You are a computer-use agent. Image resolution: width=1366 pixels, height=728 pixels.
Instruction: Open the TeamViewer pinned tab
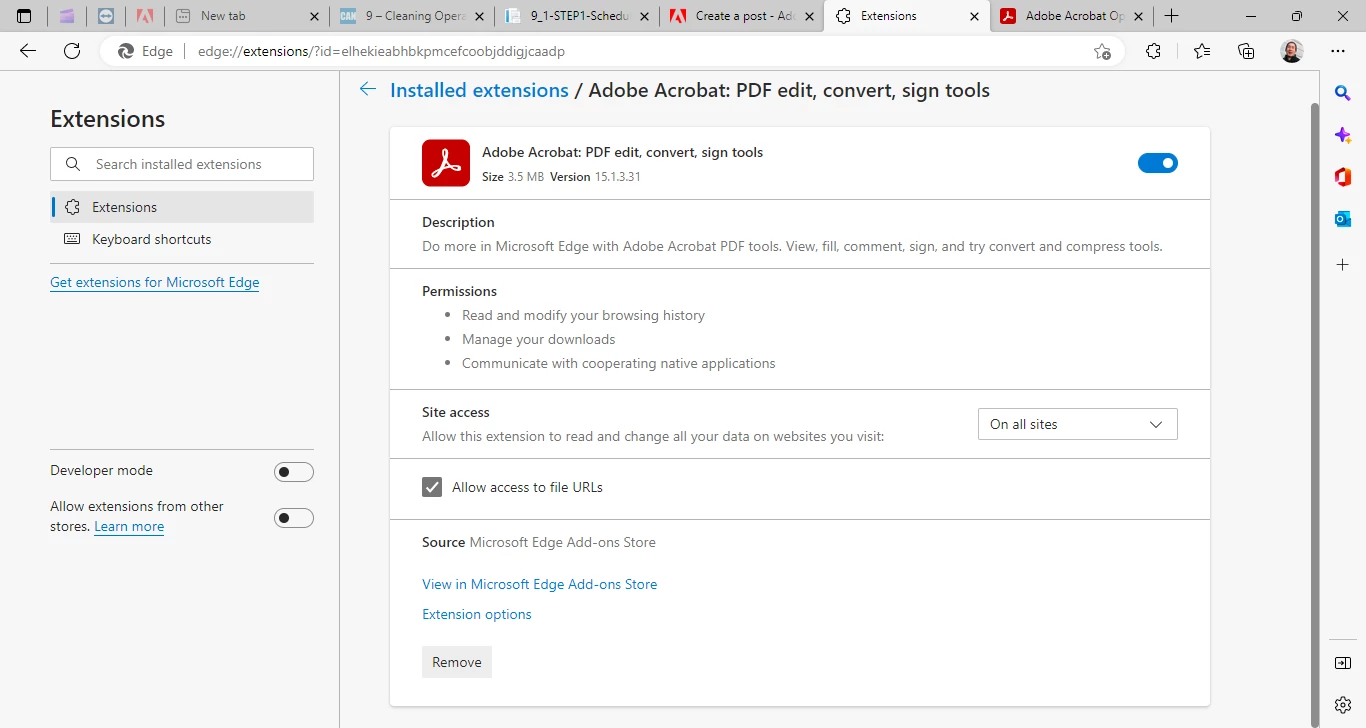106,16
